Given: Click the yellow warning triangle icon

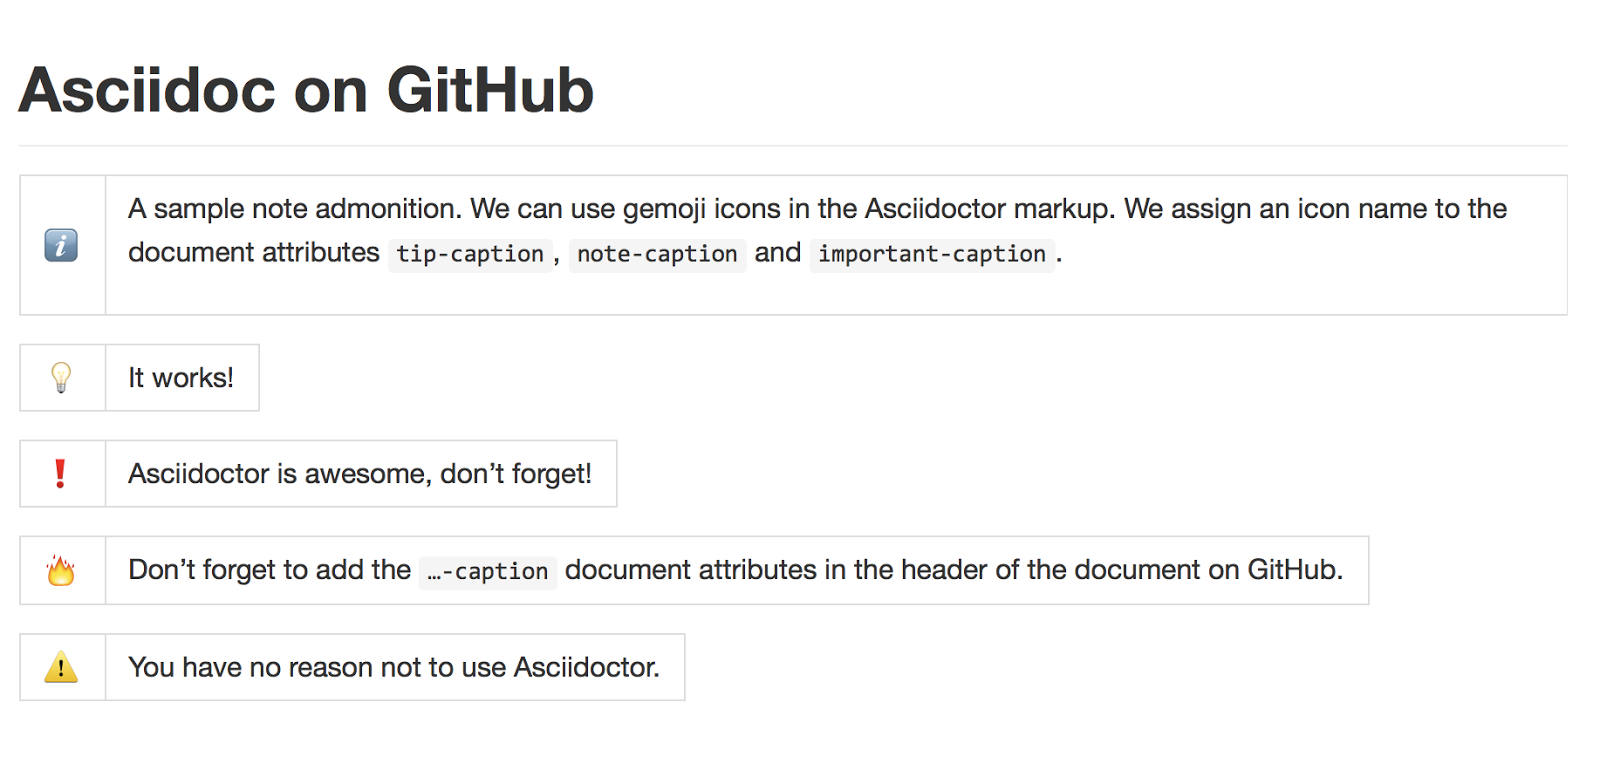Looking at the screenshot, I should (61, 667).
